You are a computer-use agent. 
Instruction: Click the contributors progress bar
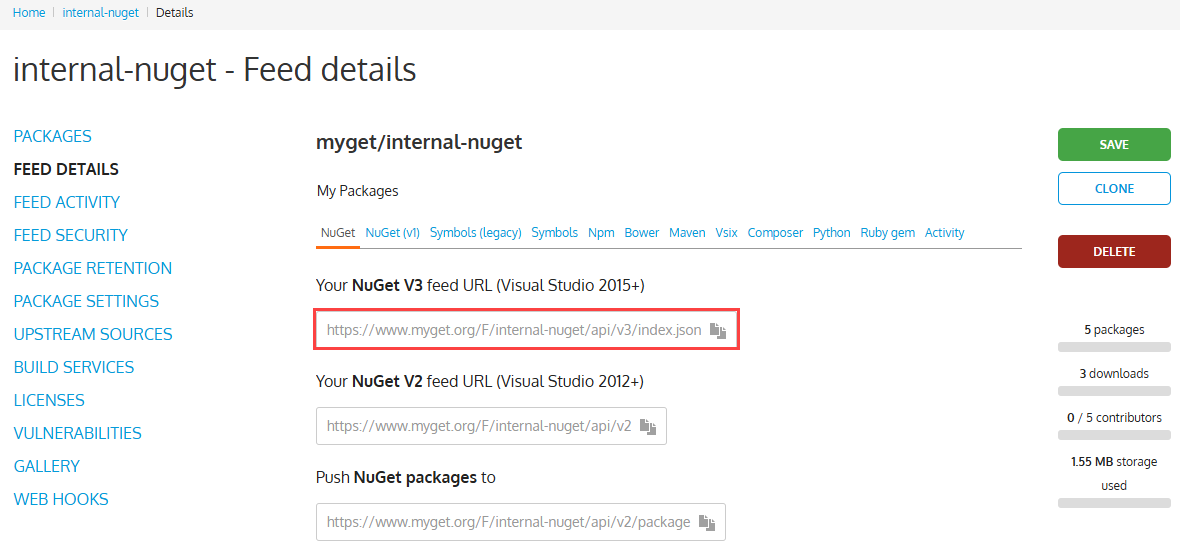click(x=1114, y=435)
